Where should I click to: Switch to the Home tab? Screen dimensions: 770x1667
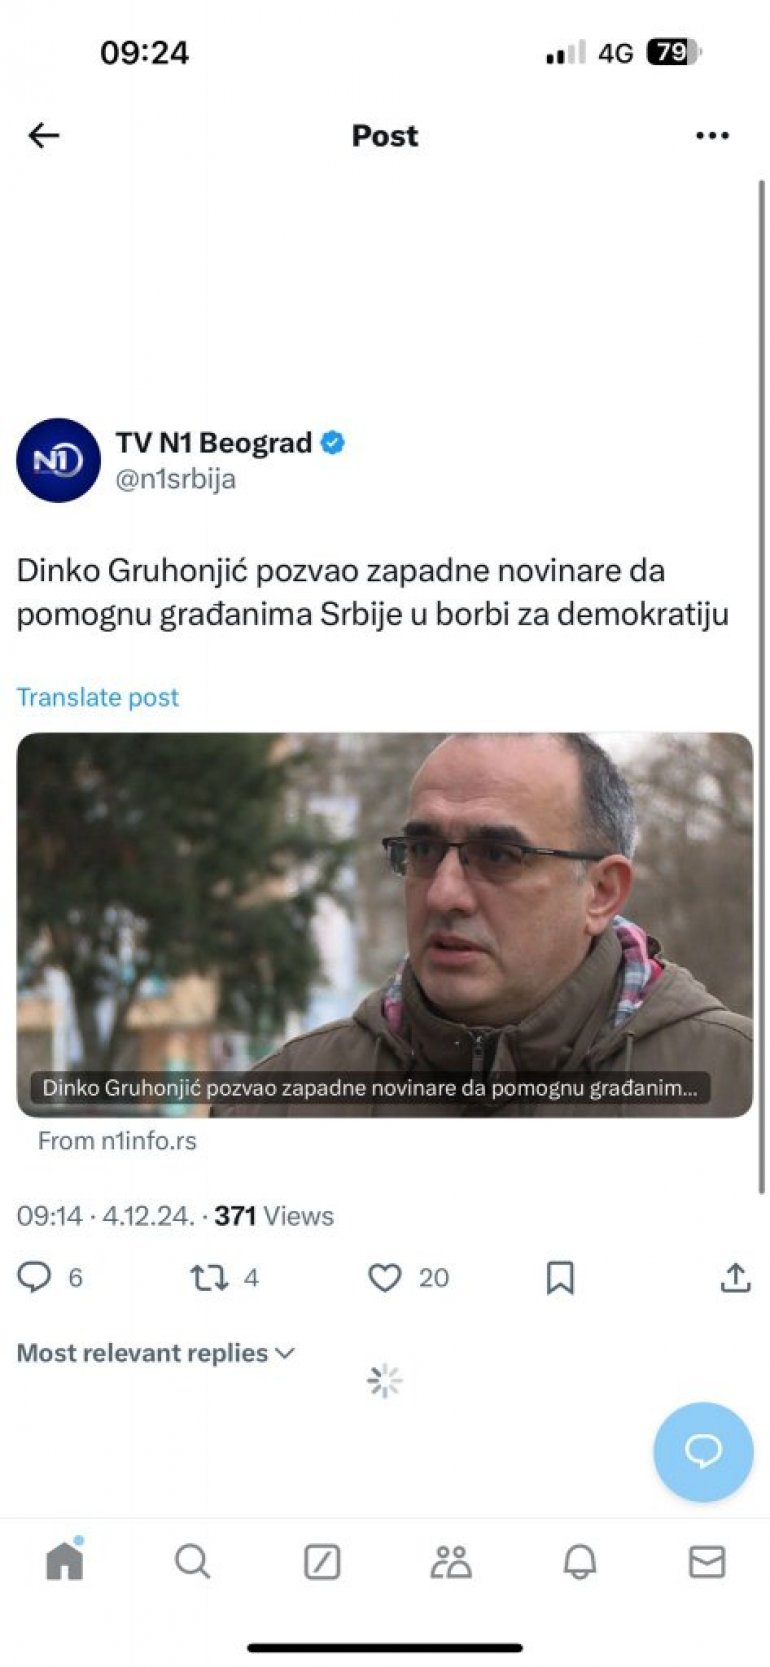click(x=64, y=1560)
